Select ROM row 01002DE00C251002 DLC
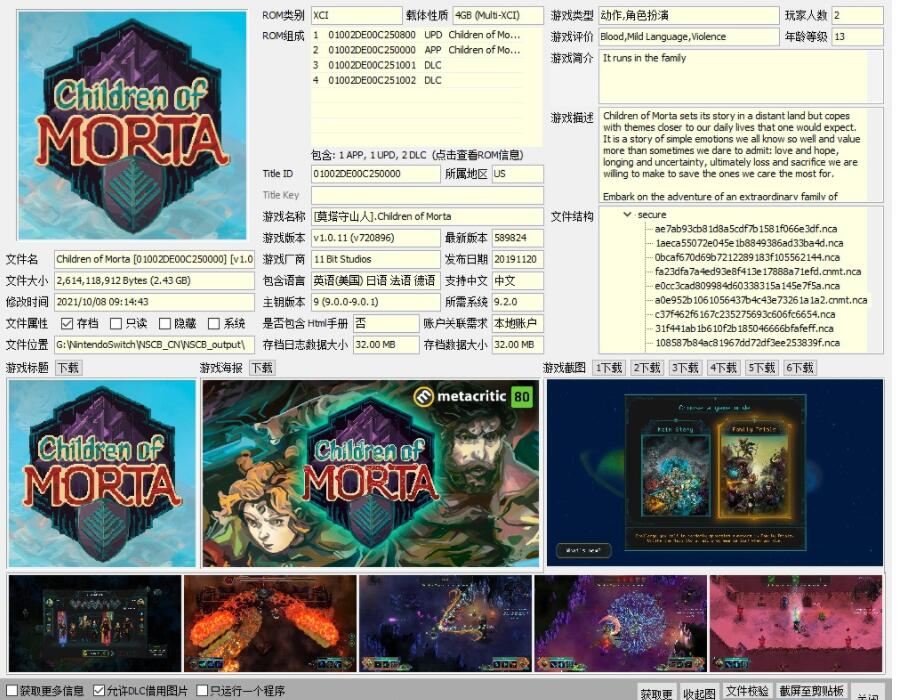 coord(418,80)
